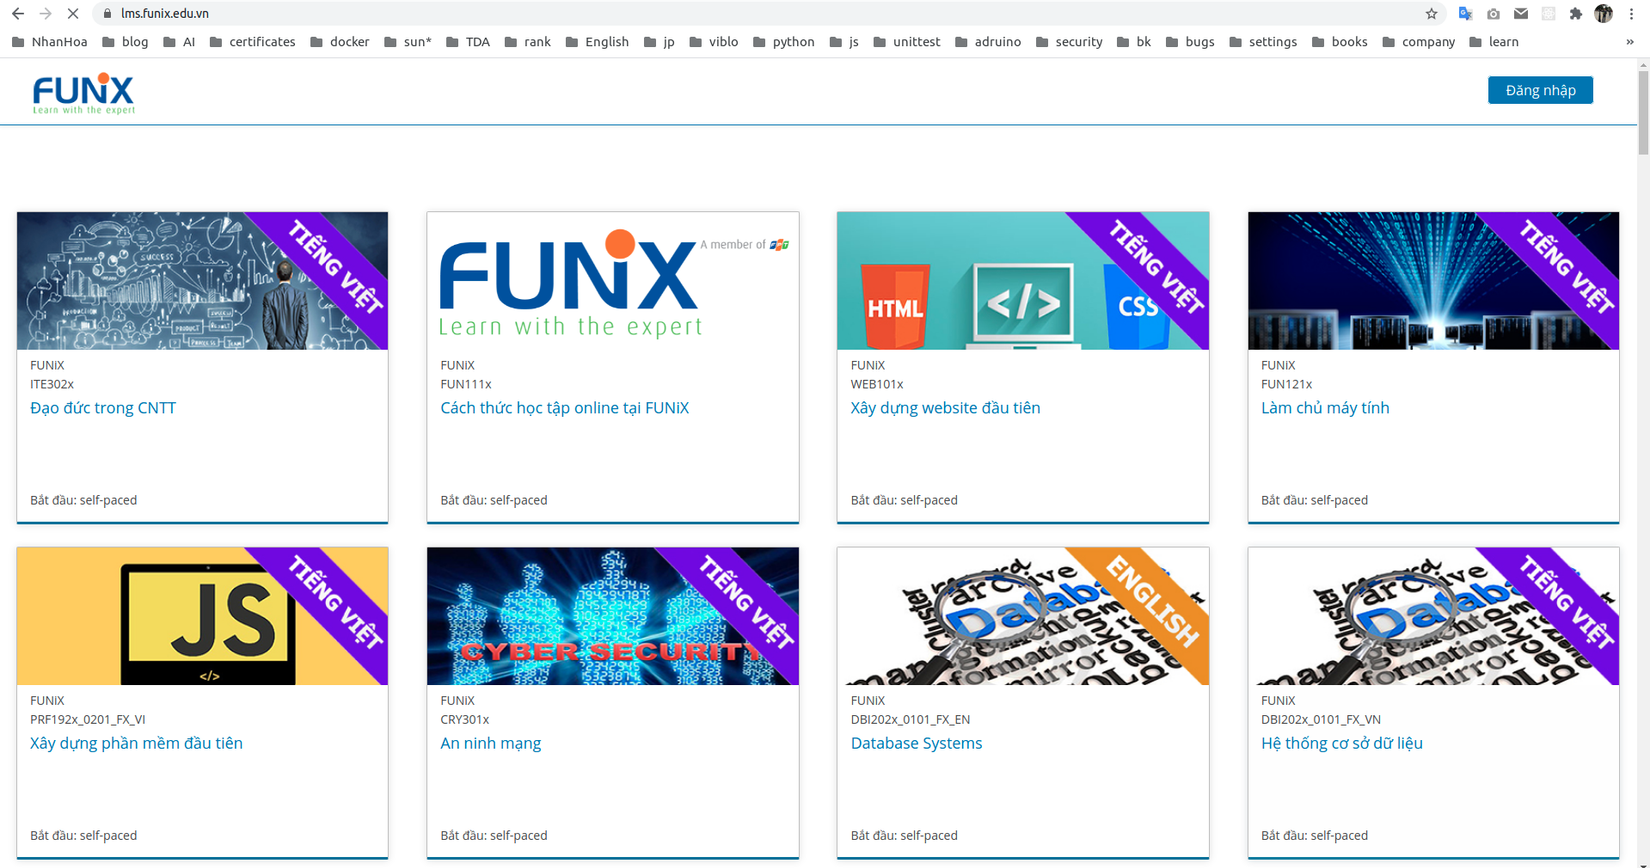The image size is (1650, 868).
Task: Open the settings bookmark folder
Action: (x=1262, y=42)
